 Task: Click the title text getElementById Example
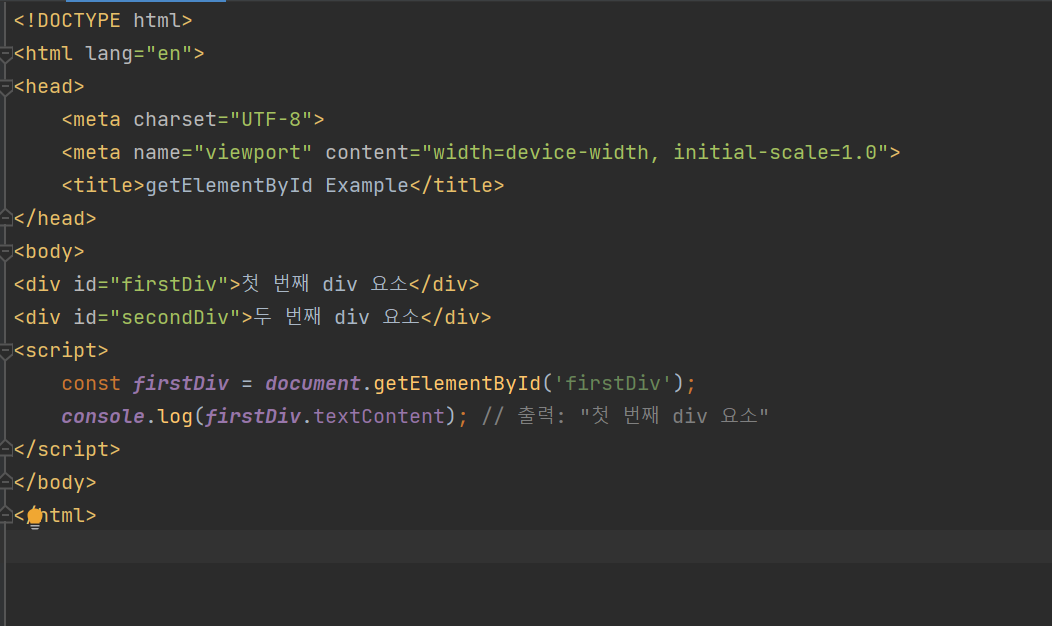(277, 185)
